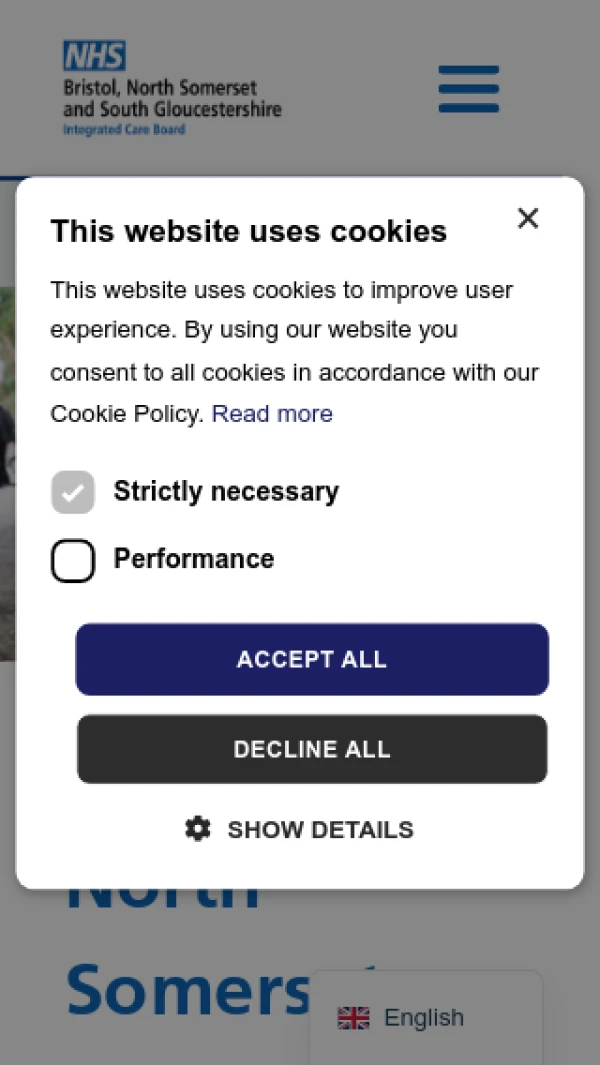Click the cookie consent description paragraph
This screenshot has width=600, height=1065.
(x=294, y=350)
